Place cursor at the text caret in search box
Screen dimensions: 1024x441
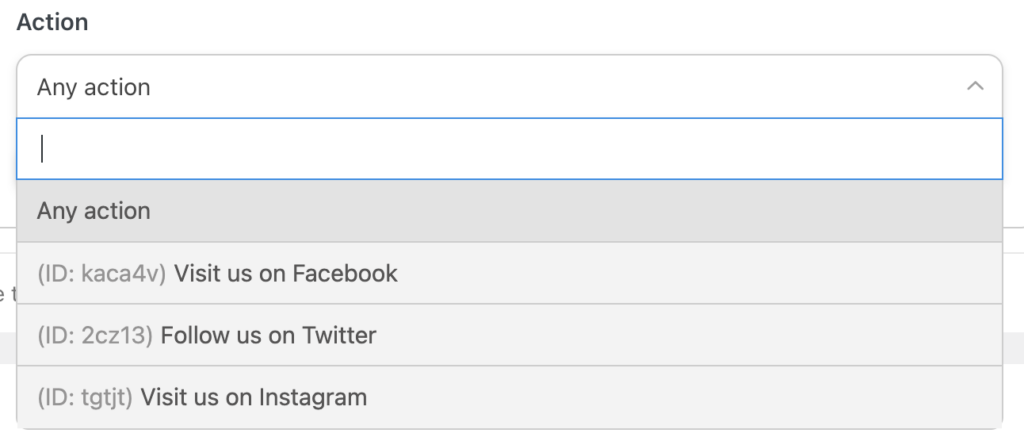click(42, 149)
